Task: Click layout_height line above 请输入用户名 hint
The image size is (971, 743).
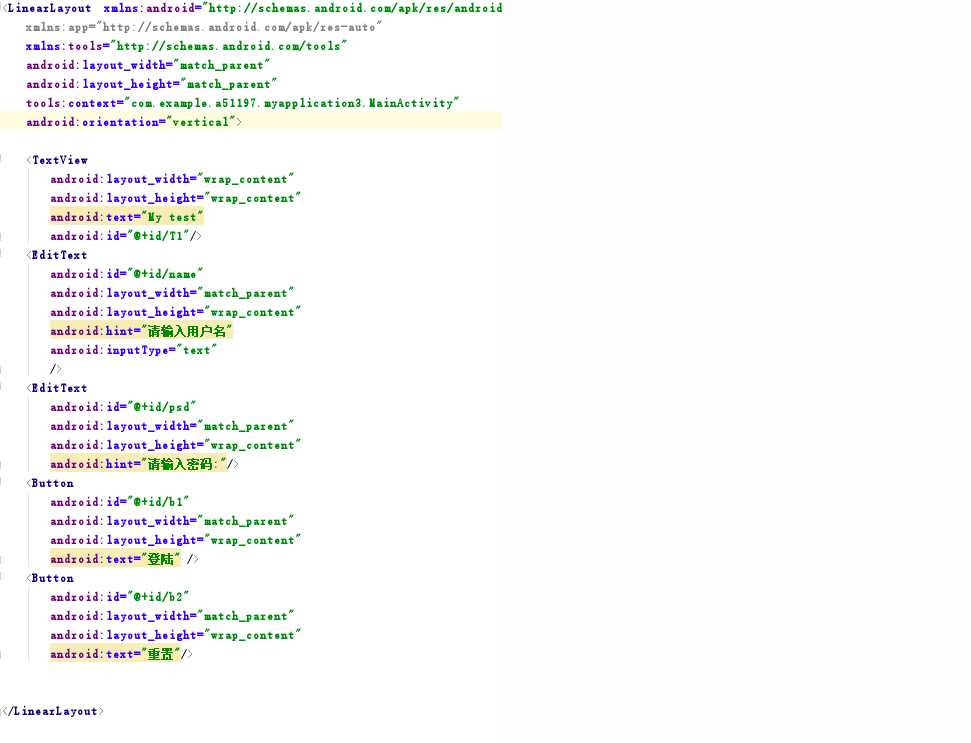Action: (175, 313)
